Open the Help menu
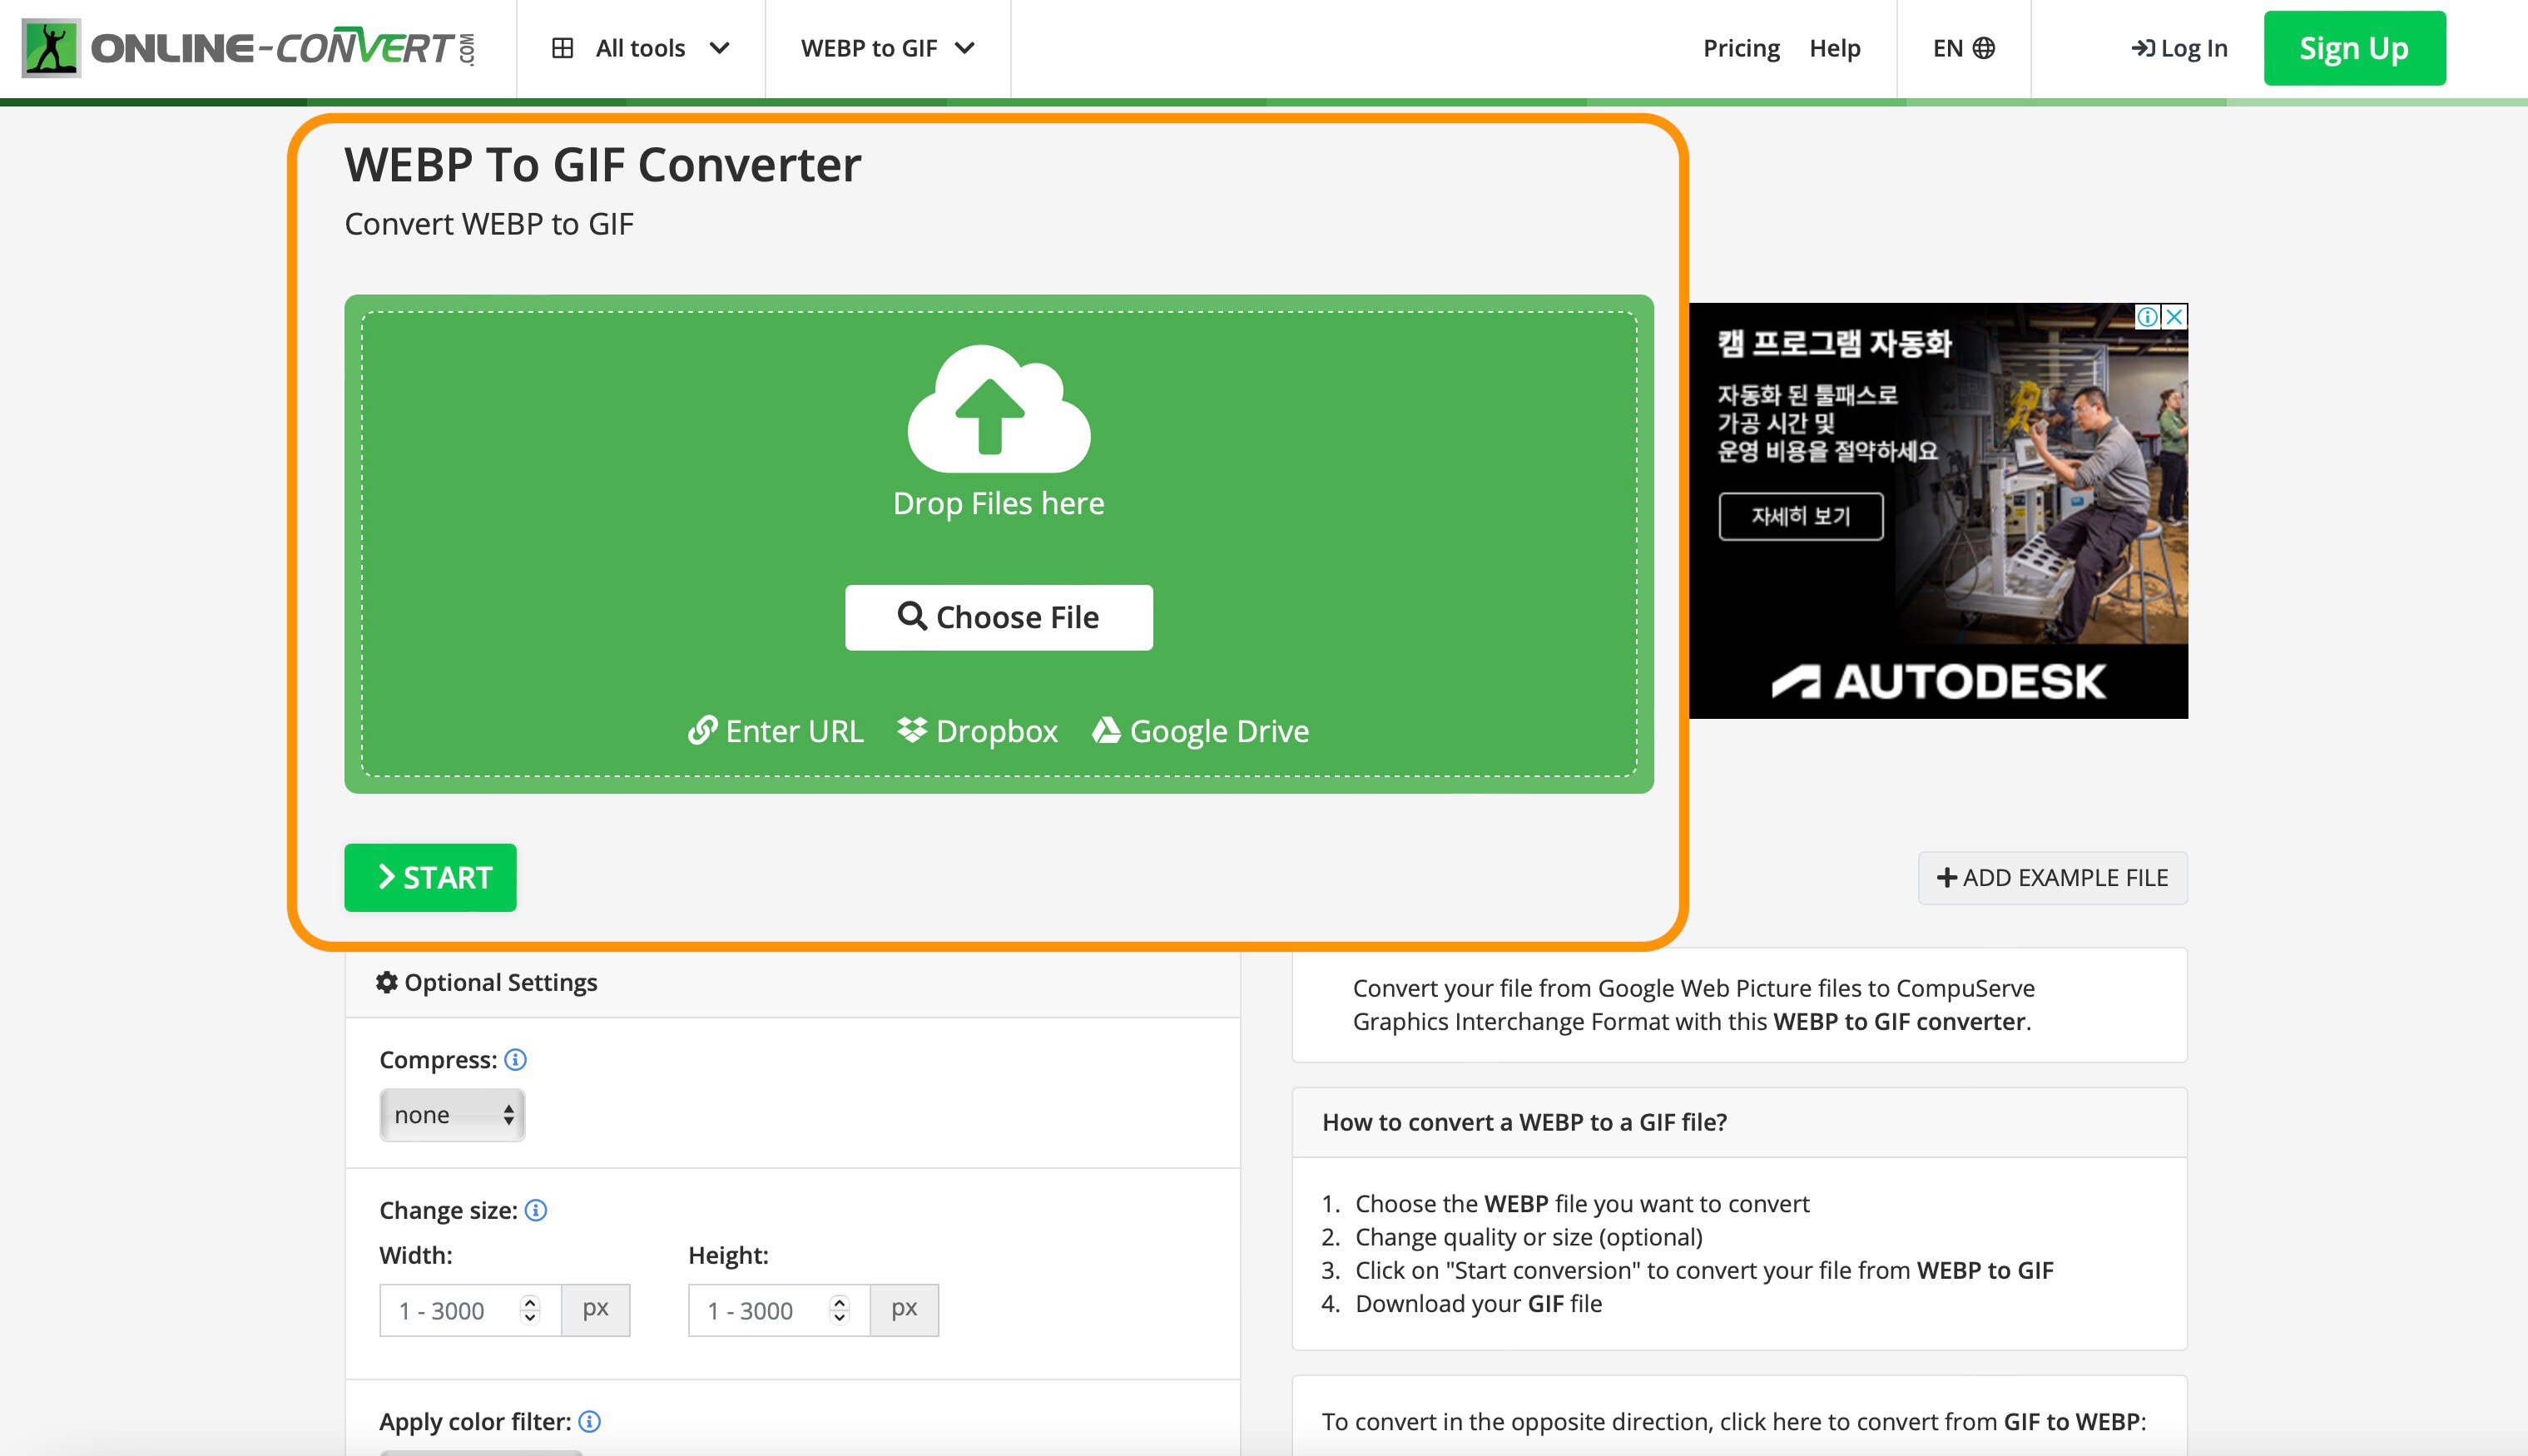The height and width of the screenshot is (1456, 2528). 1835,47
